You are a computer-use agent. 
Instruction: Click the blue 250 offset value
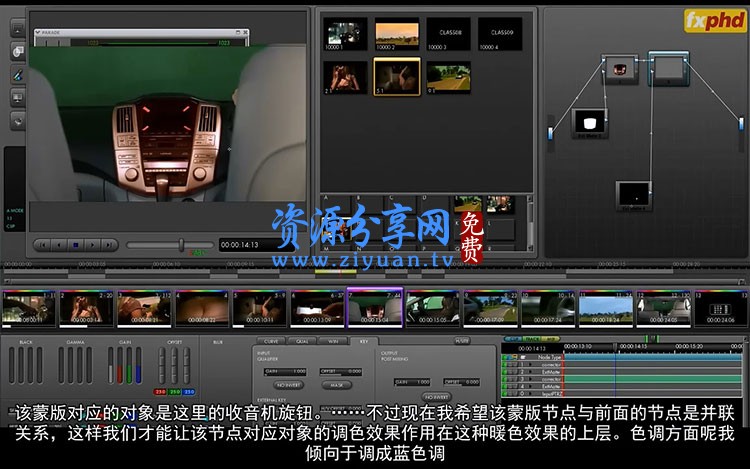click(189, 392)
